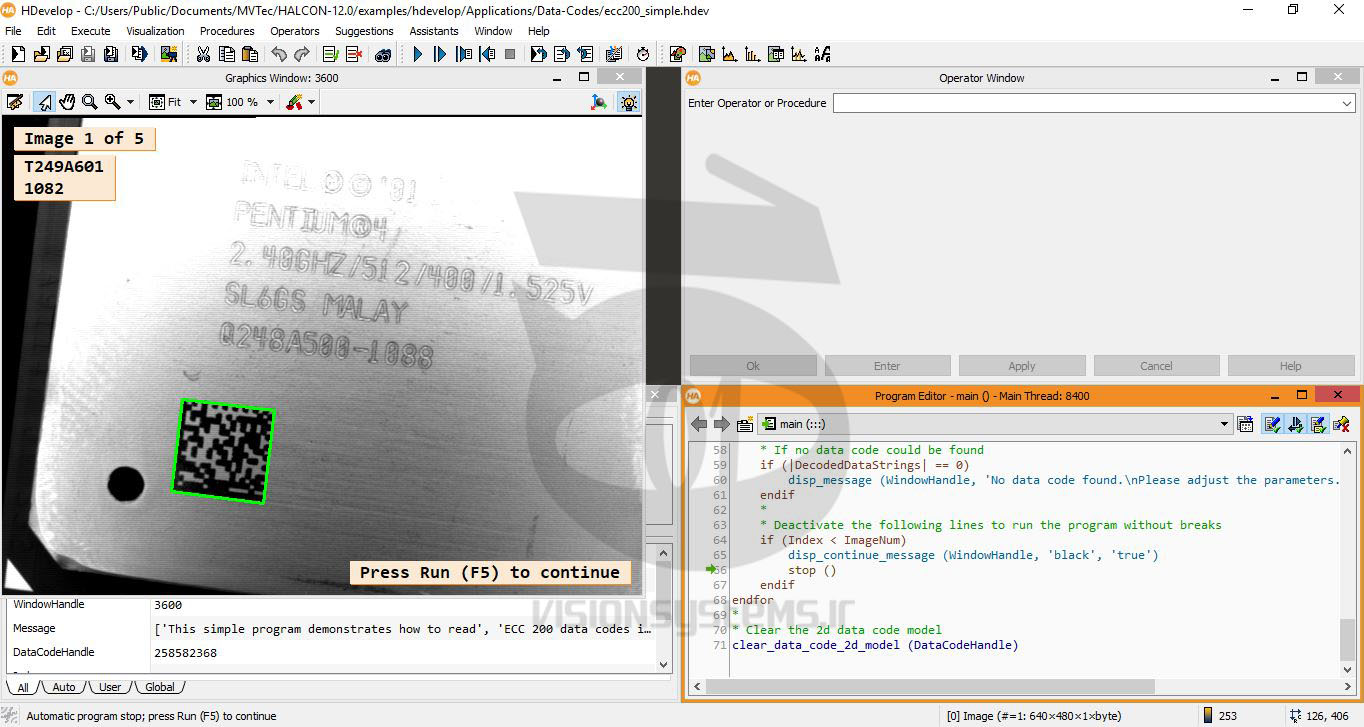Toggle the down-arrow icon in Program Editor toolbar
The width and height of the screenshot is (1364, 727).
pos(1295,424)
